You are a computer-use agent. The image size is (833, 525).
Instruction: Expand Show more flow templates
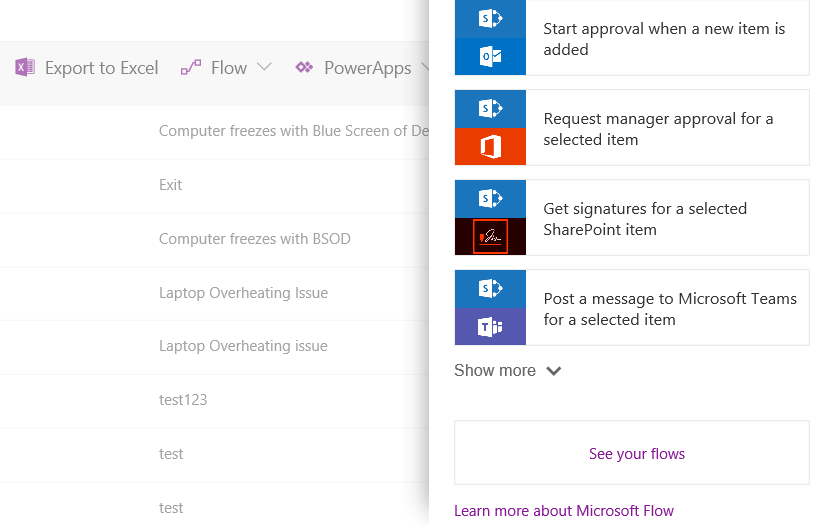pos(508,371)
